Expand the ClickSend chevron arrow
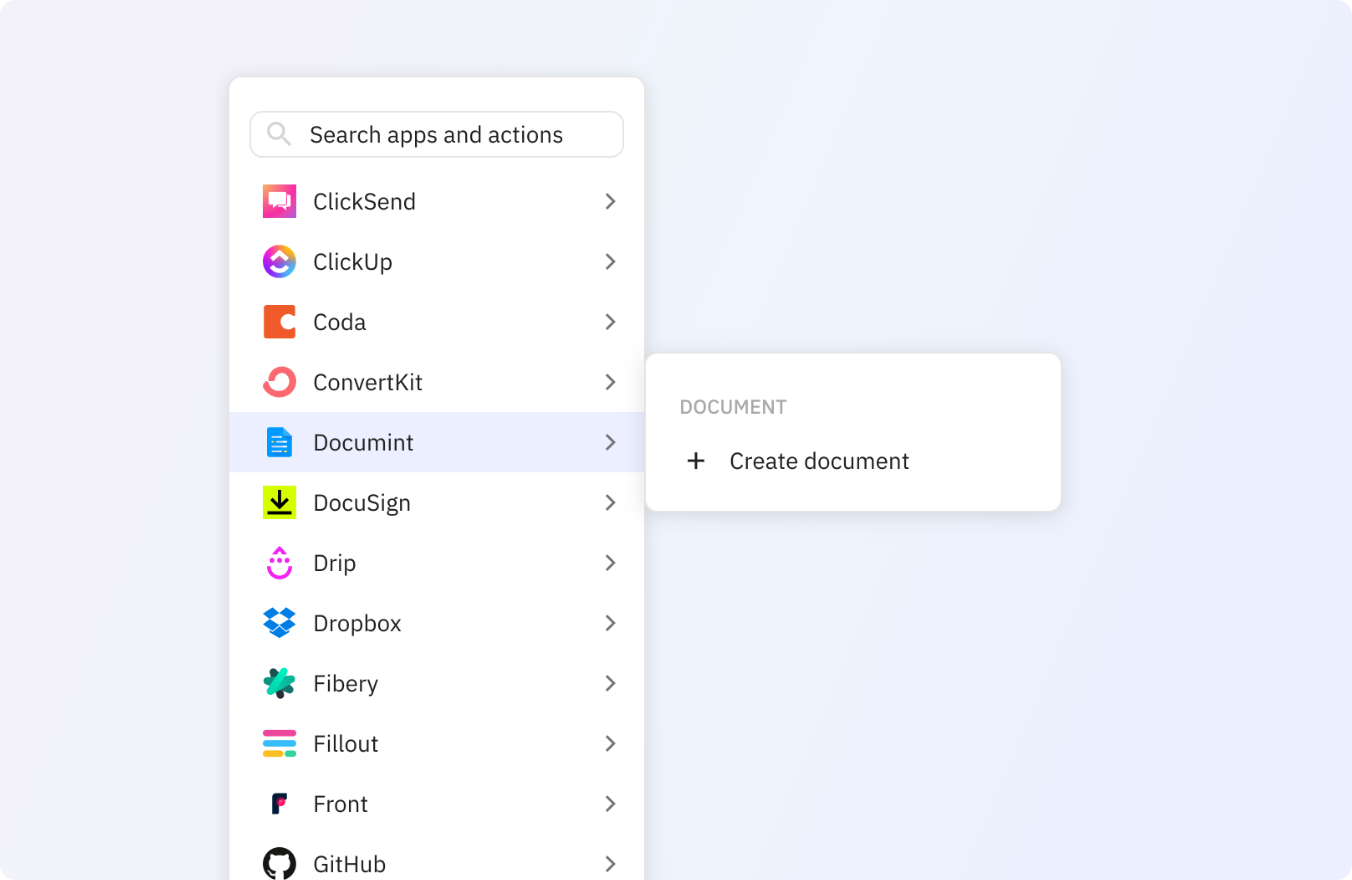The image size is (1352, 880). tap(610, 201)
